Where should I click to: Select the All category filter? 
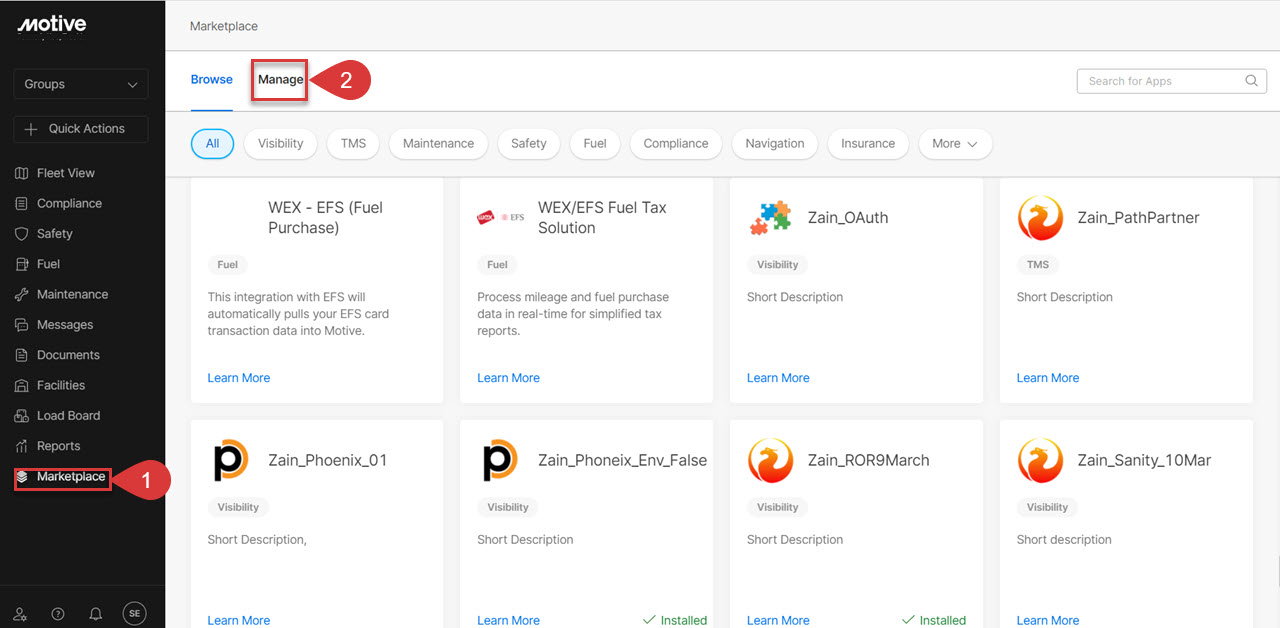point(212,143)
